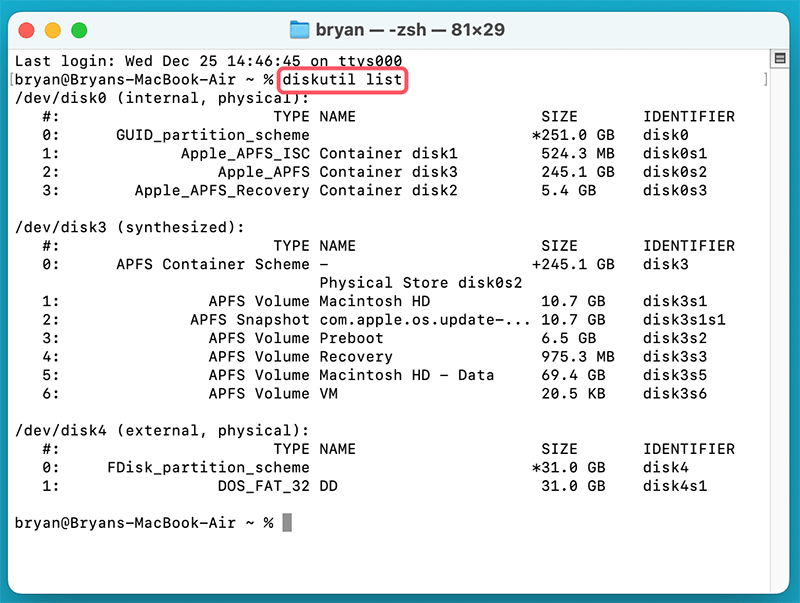
Task: Click the *251.0 GB size value
Action: pos(566,134)
